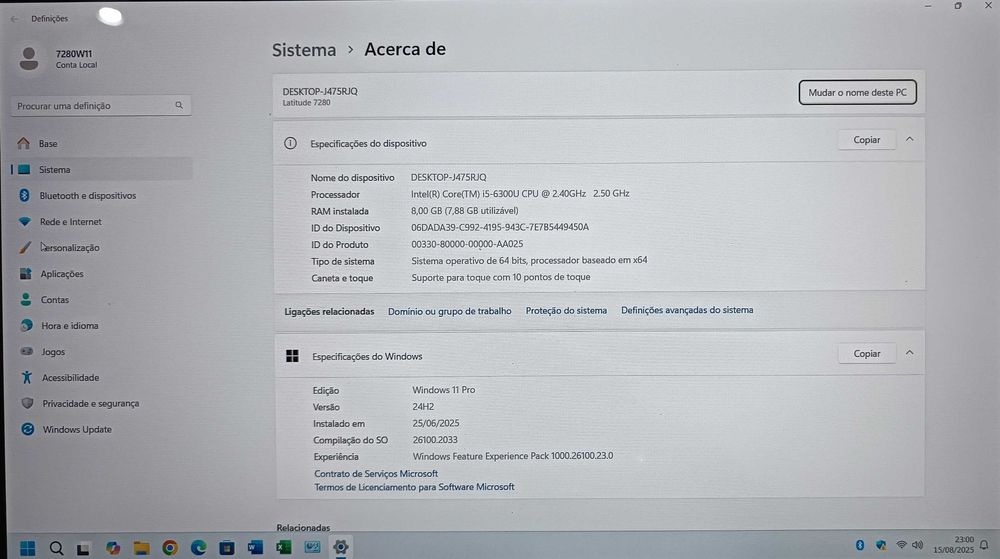Viewport: 1000px width, 559px height.
Task: Launch Copilot from the taskbar
Action: coord(113,548)
